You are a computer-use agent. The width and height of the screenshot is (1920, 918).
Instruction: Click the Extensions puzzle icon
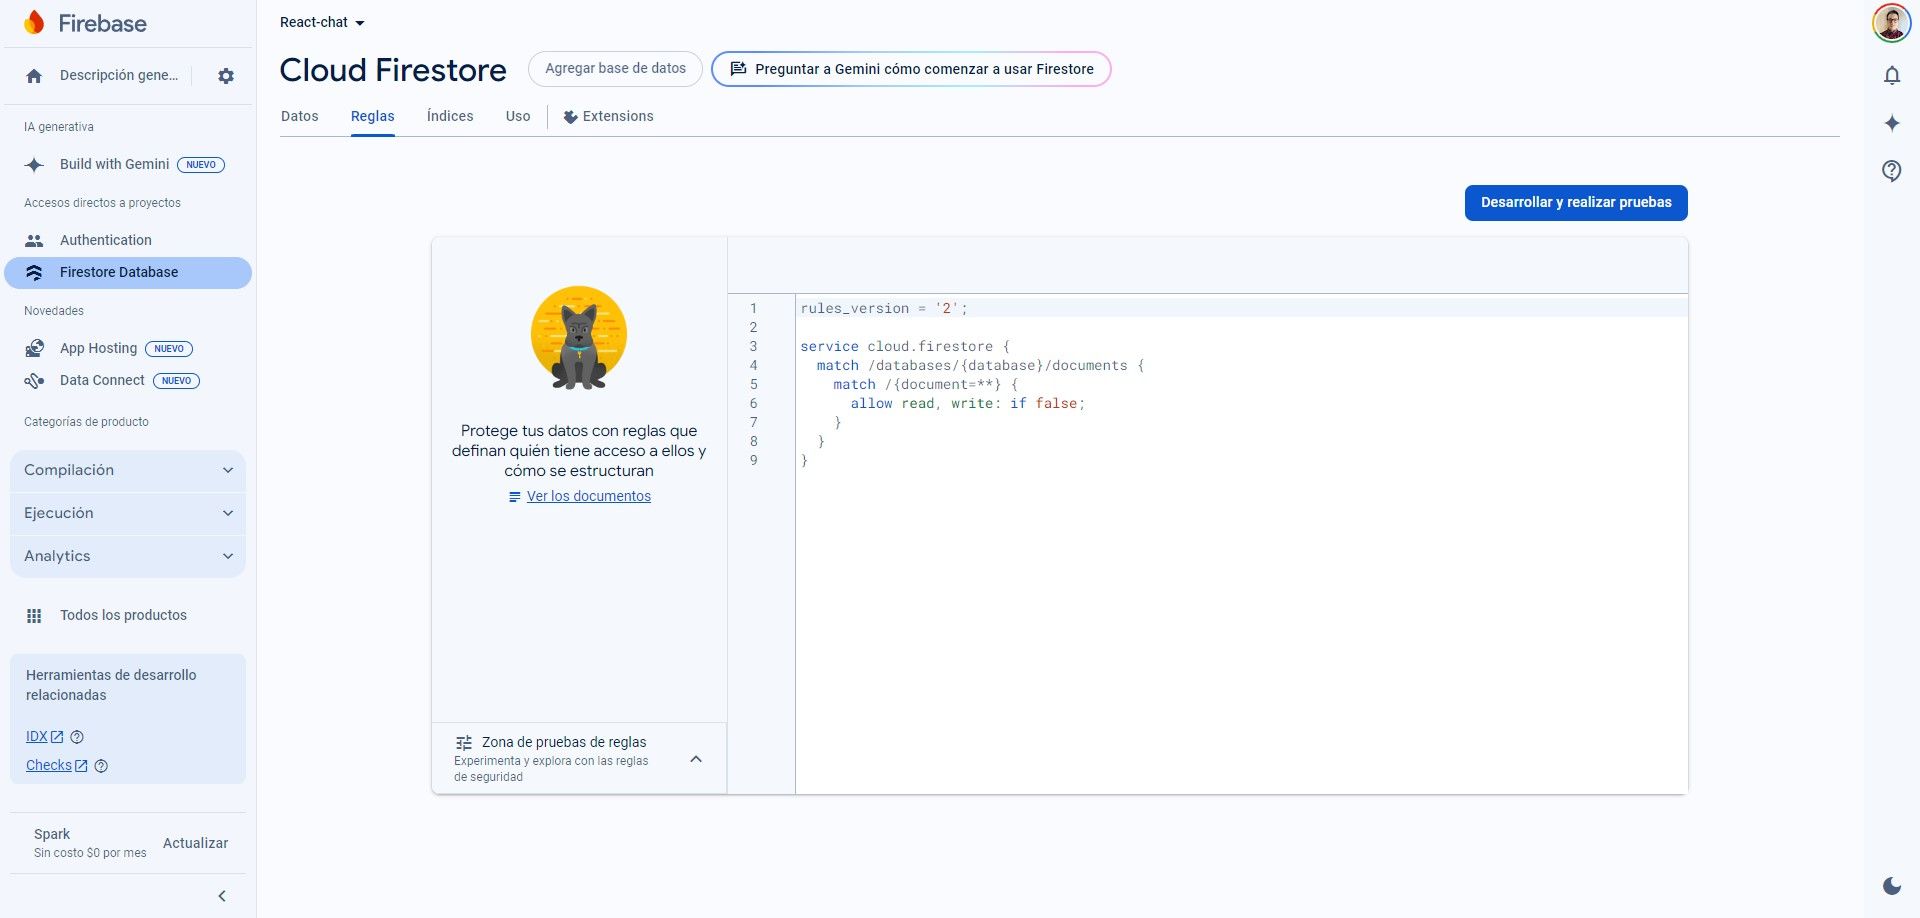coord(571,117)
